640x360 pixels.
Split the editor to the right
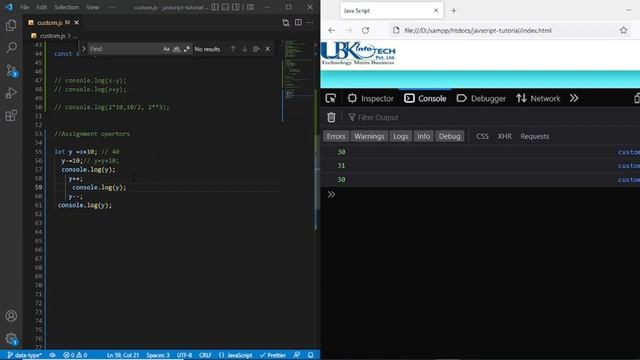click(298, 22)
